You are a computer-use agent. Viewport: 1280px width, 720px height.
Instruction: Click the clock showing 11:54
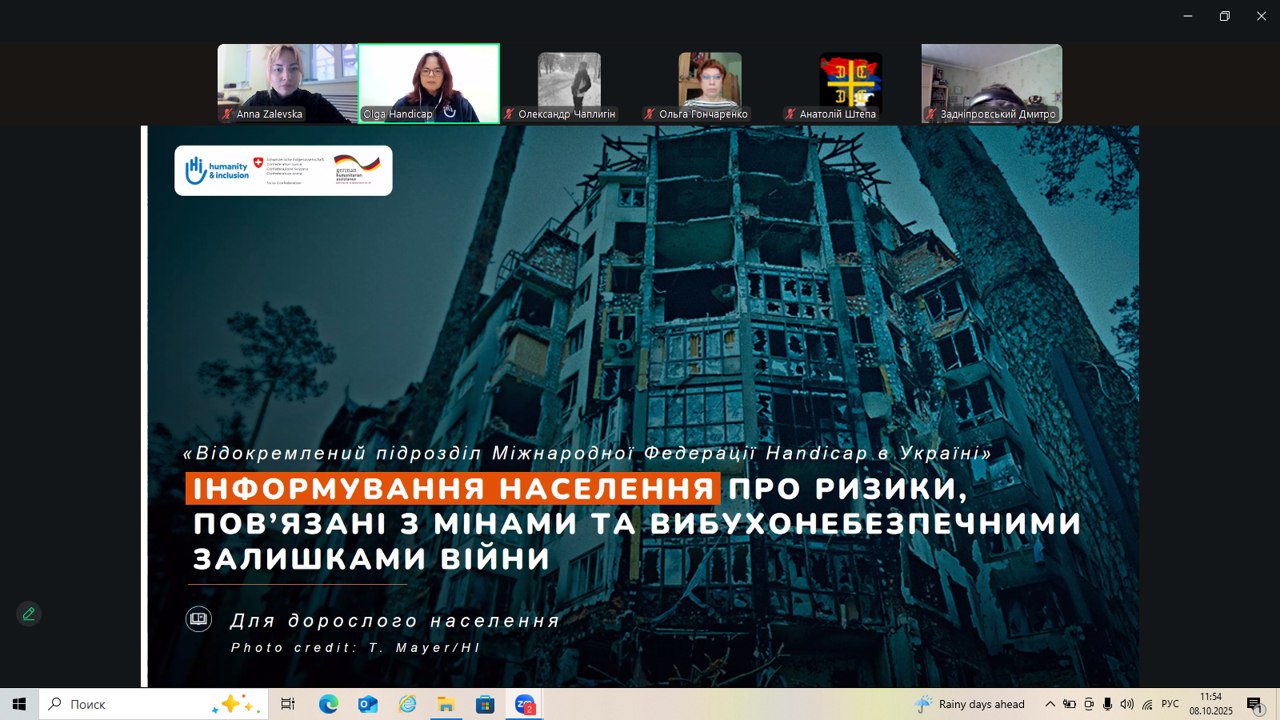pyautogui.click(x=1210, y=704)
